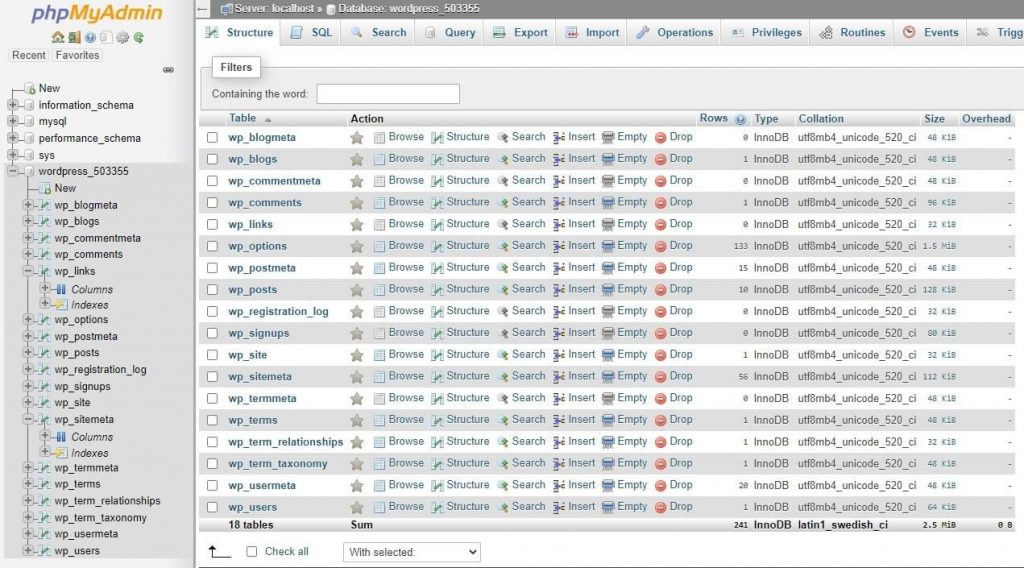Image resolution: width=1024 pixels, height=568 pixels.
Task: Tick the wp_posts table checkbox
Action: point(212,289)
